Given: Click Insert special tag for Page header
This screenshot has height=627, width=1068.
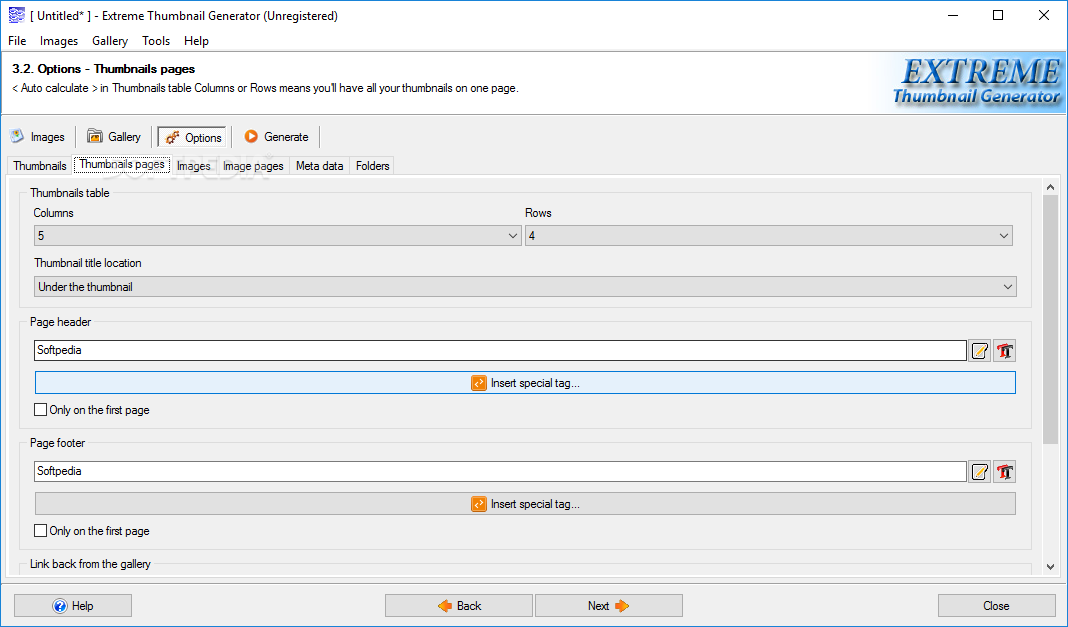Looking at the screenshot, I should tap(525, 383).
